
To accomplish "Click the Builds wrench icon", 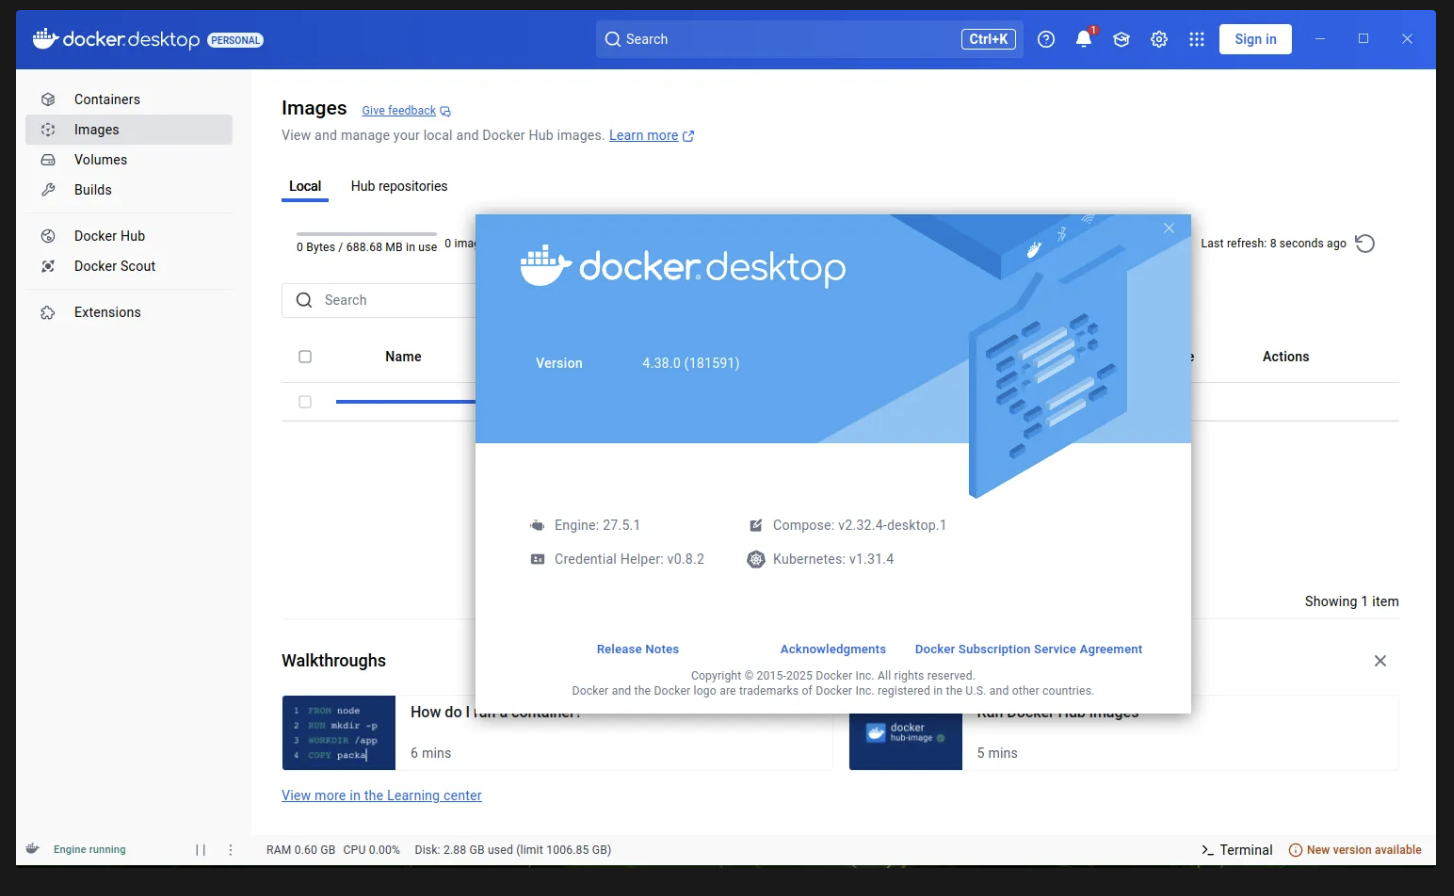I will click(x=48, y=189).
